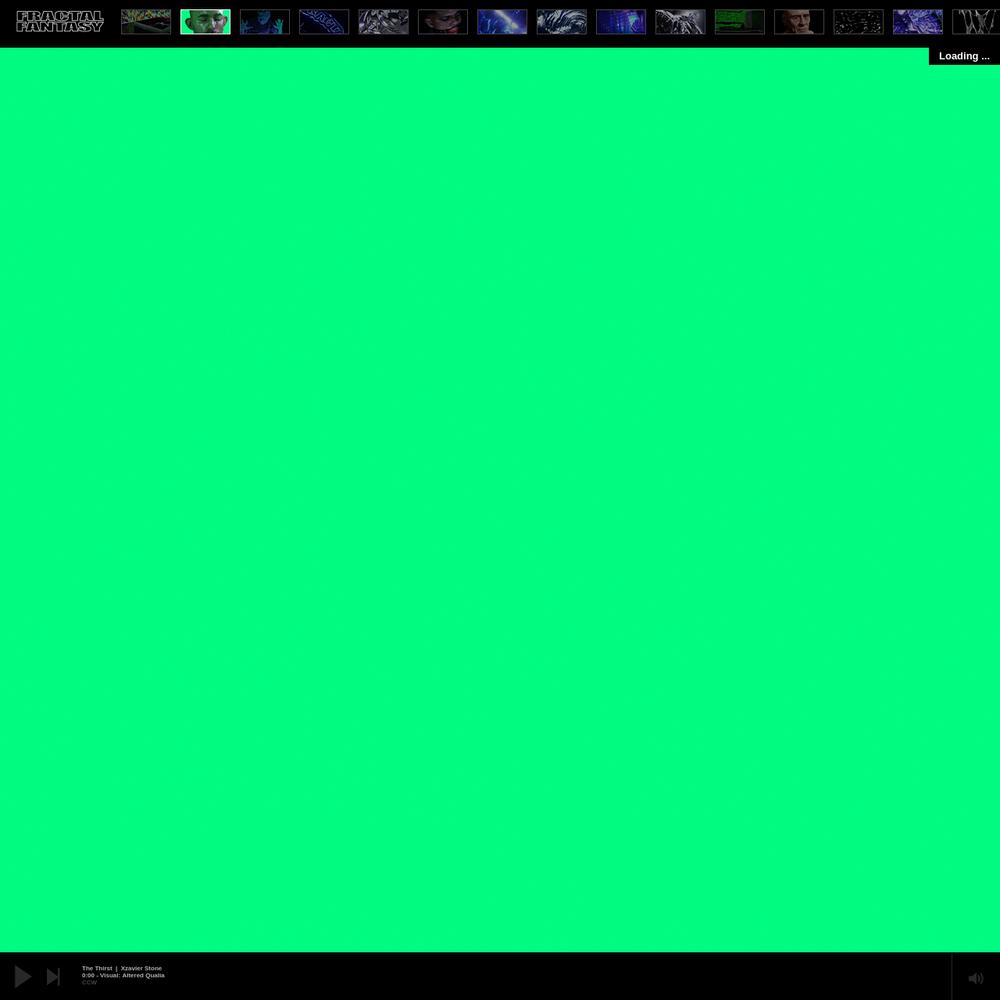Click the track title 'The Thirst'
Viewport: 1000px width, 1000px height.
coord(97,968)
